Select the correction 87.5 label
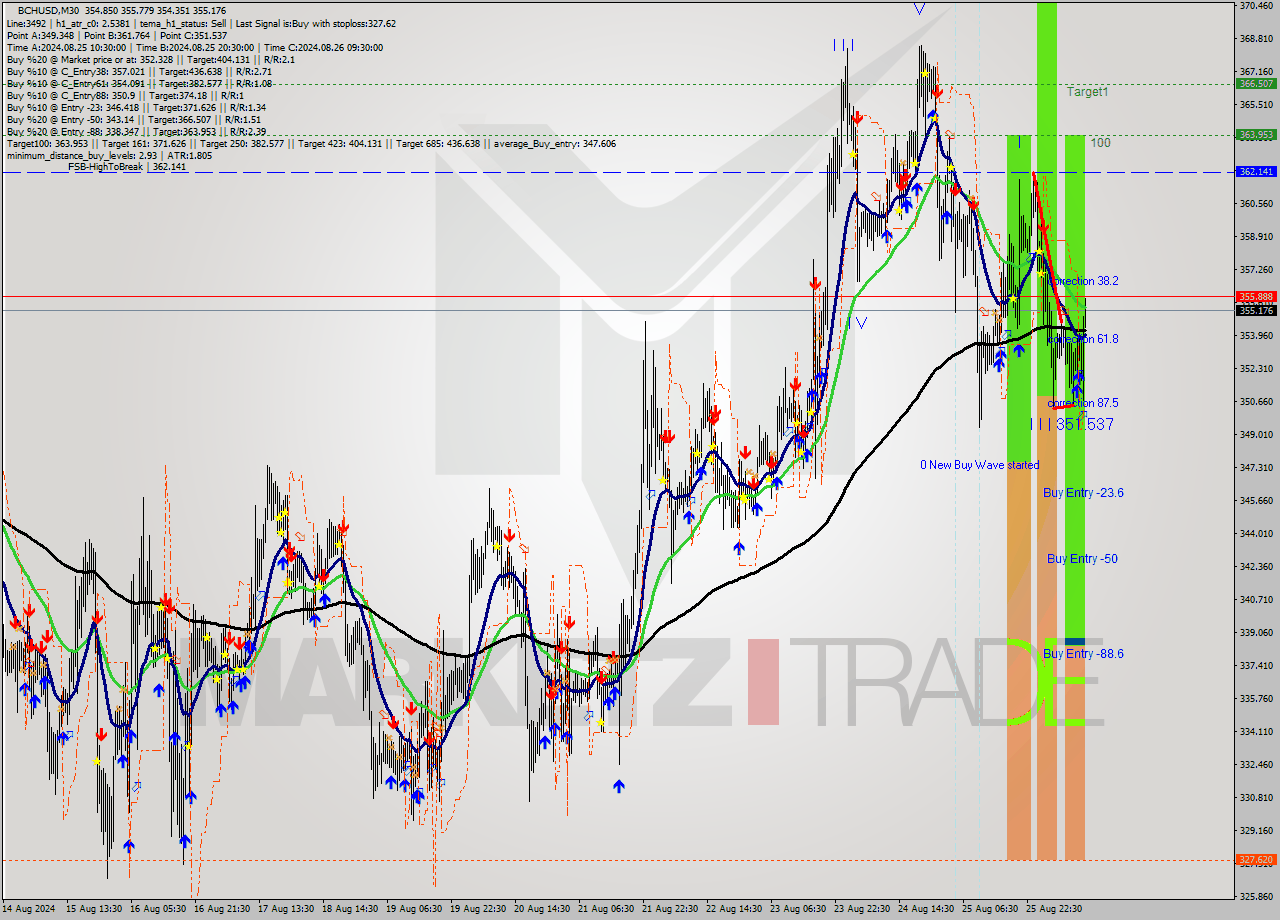1280x920 pixels. click(1083, 403)
